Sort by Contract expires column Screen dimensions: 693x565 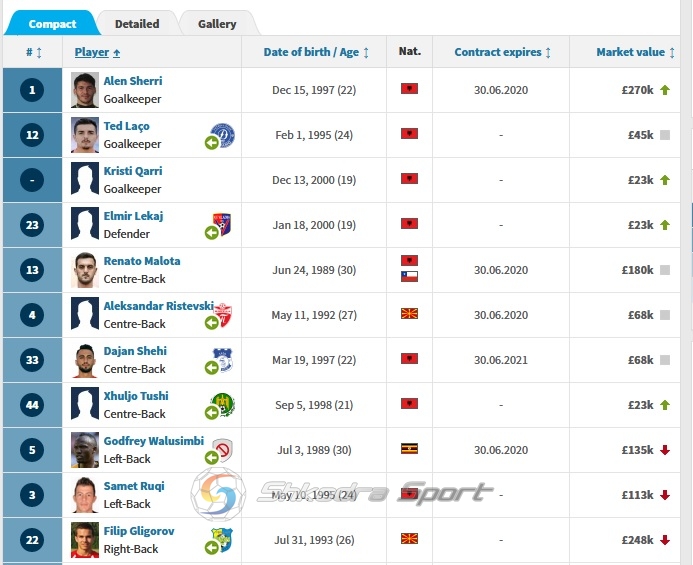[x=503, y=52]
